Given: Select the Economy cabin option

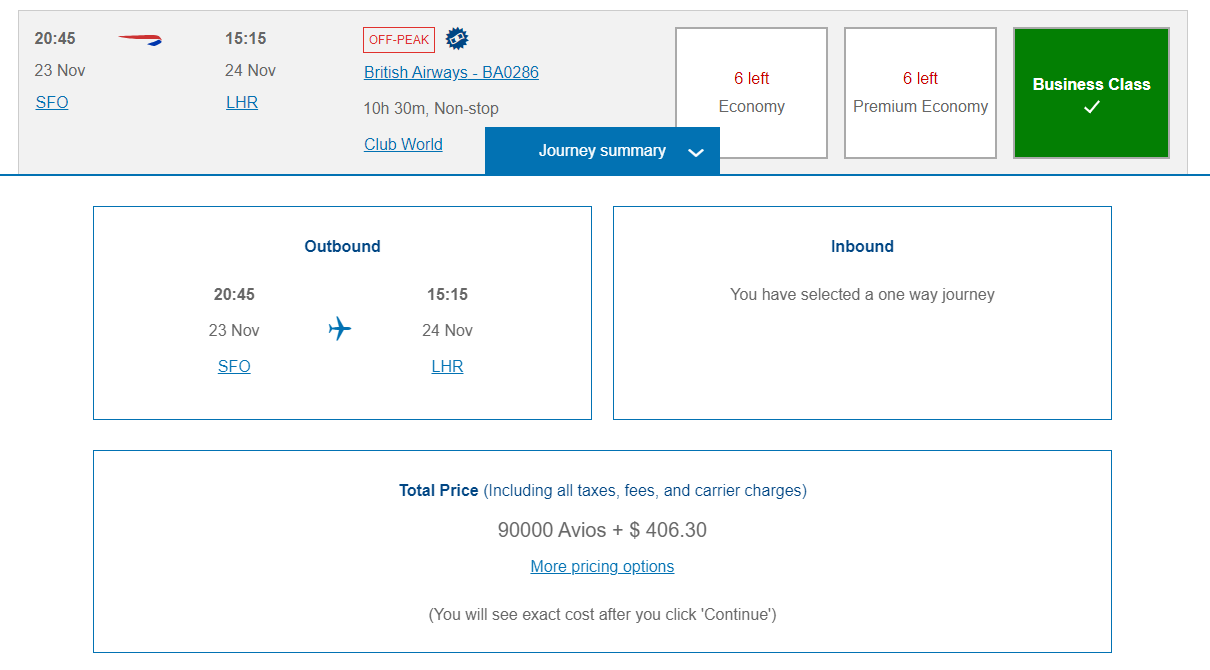Looking at the screenshot, I should pyautogui.click(x=751, y=93).
